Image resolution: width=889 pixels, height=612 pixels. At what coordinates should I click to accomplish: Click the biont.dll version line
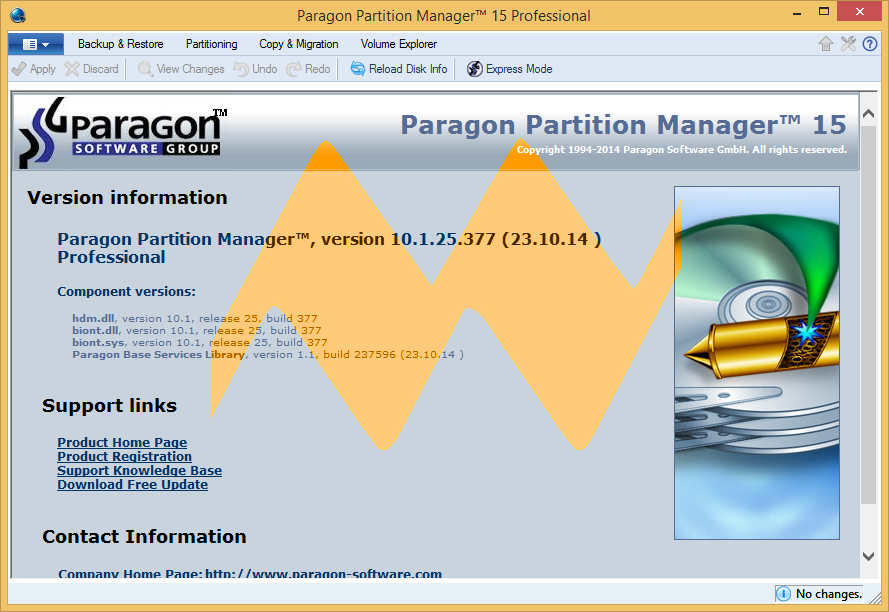[x=197, y=330]
